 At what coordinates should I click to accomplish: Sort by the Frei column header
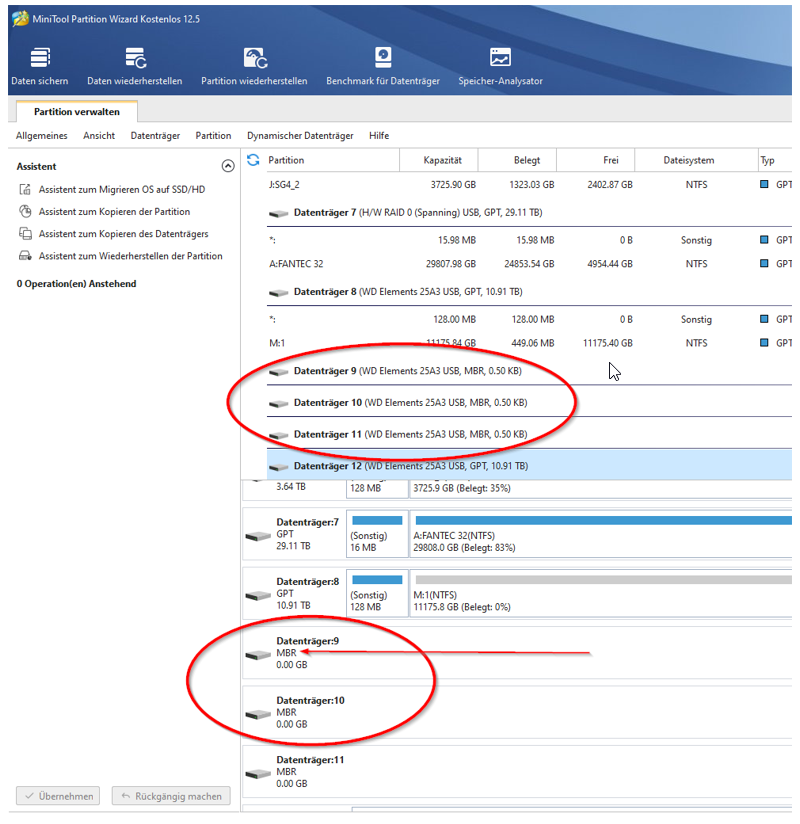[x=596, y=160]
